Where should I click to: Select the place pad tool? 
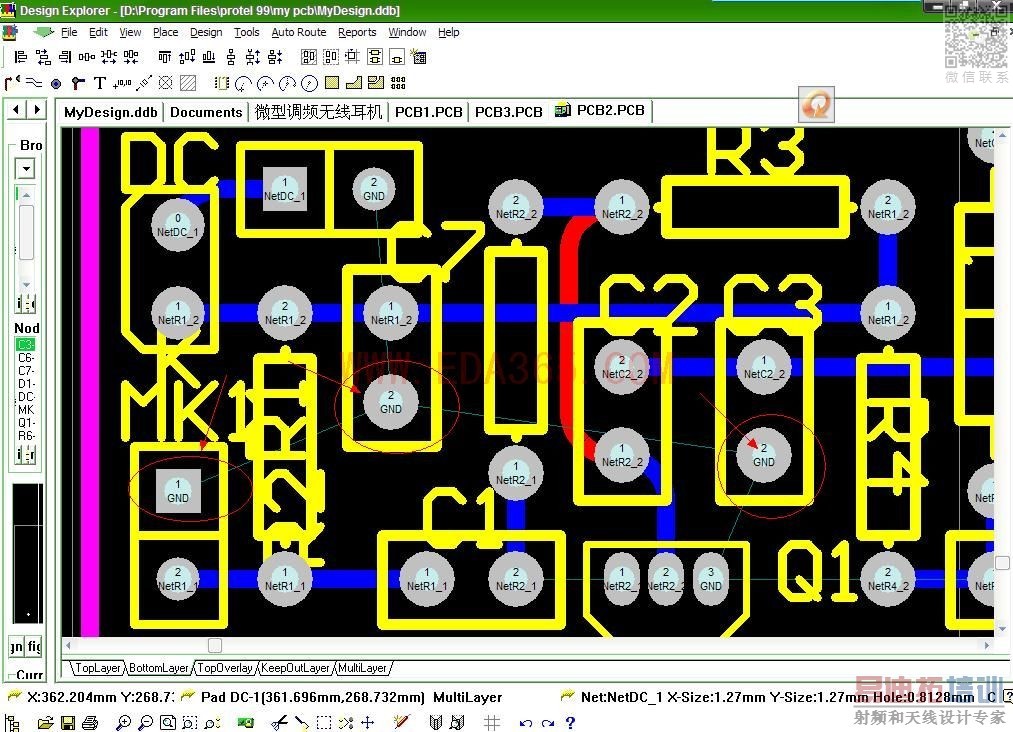(56, 83)
